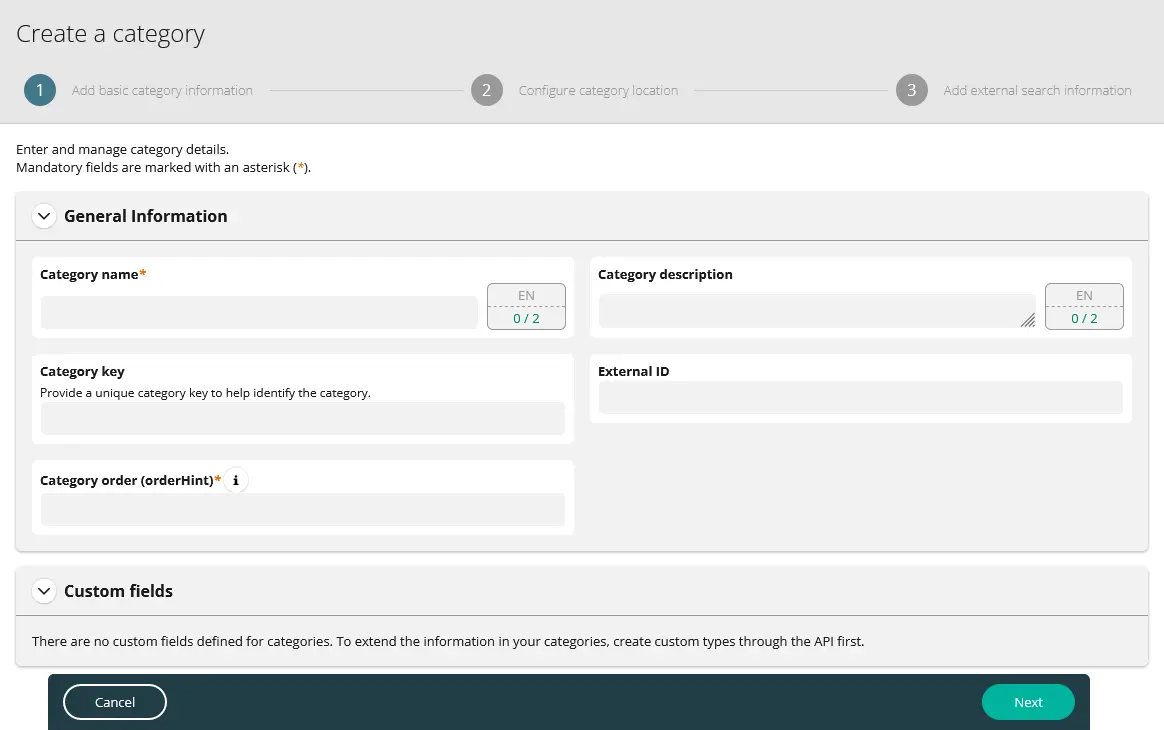Click the Category description text area

[x=816, y=310]
